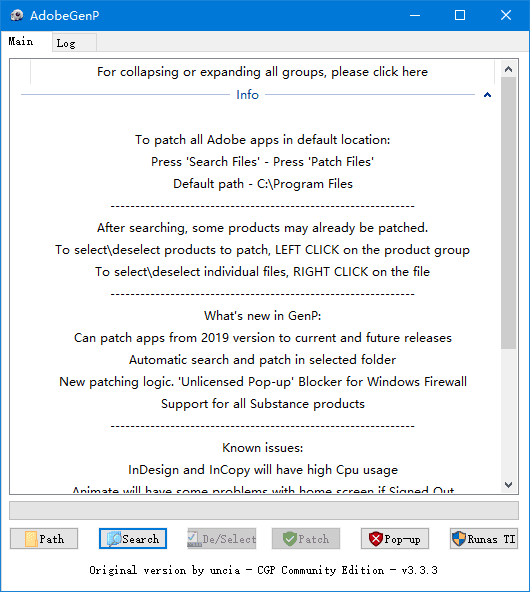
Task: Click the scrollbar down arrow
Action: point(508,484)
